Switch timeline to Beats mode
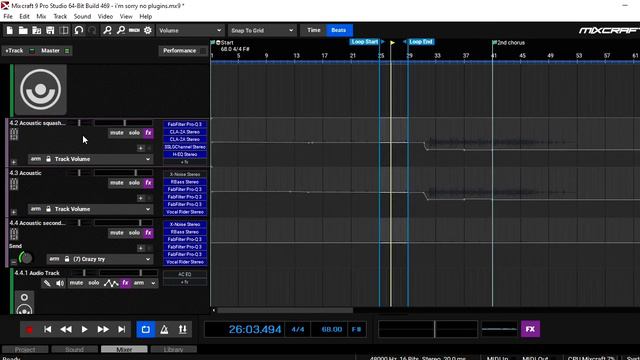 [339, 30]
